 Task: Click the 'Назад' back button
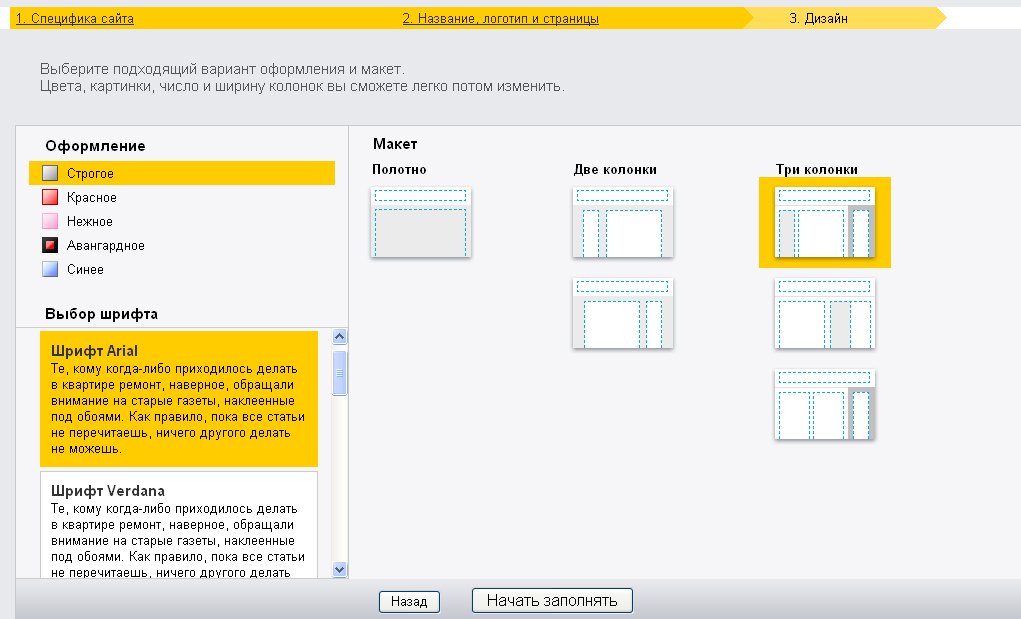point(409,601)
